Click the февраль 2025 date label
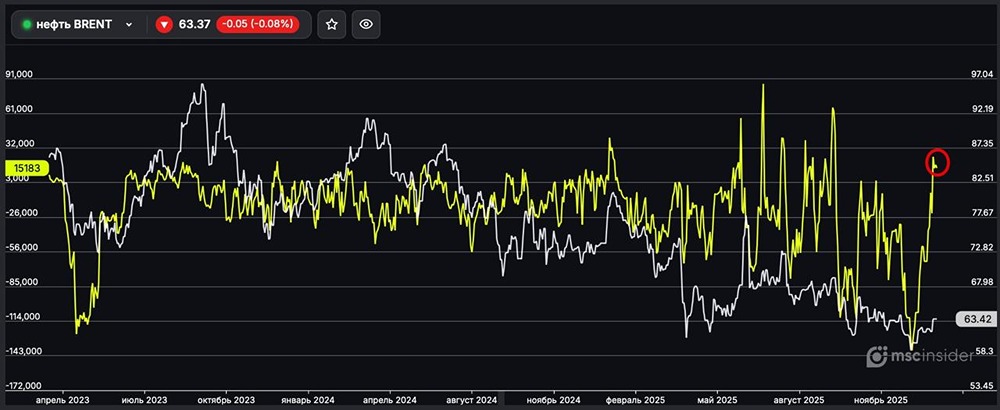 [635, 400]
